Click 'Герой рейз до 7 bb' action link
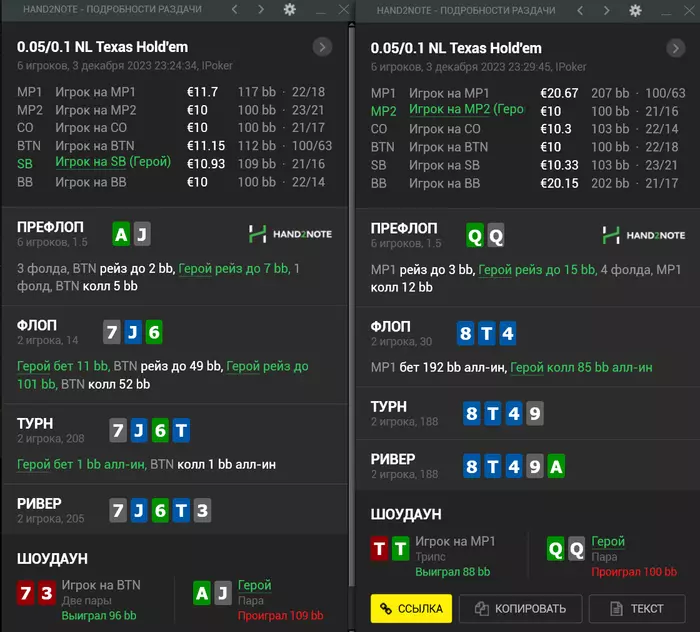This screenshot has height=632, width=700. pos(234,268)
